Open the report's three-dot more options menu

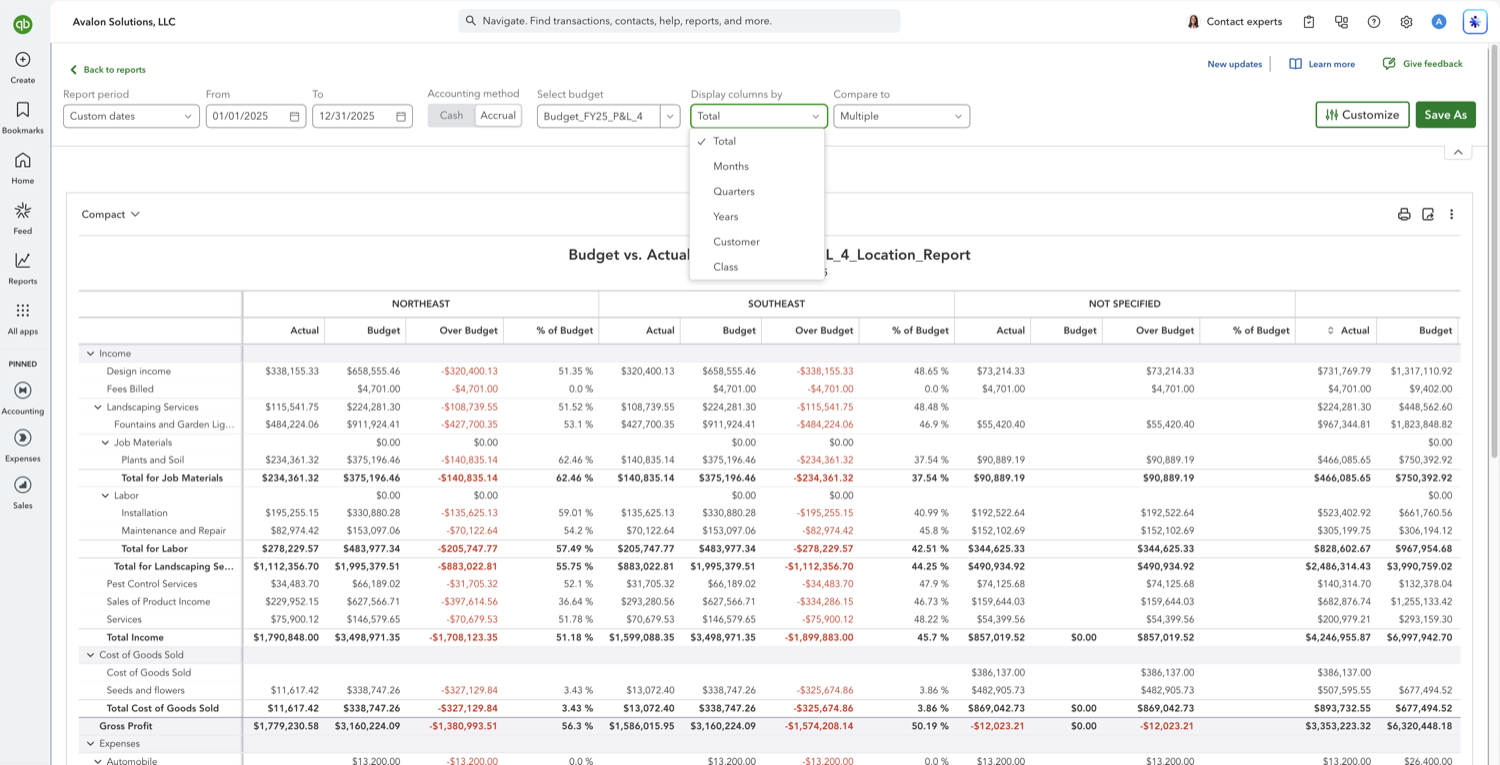pos(1452,214)
